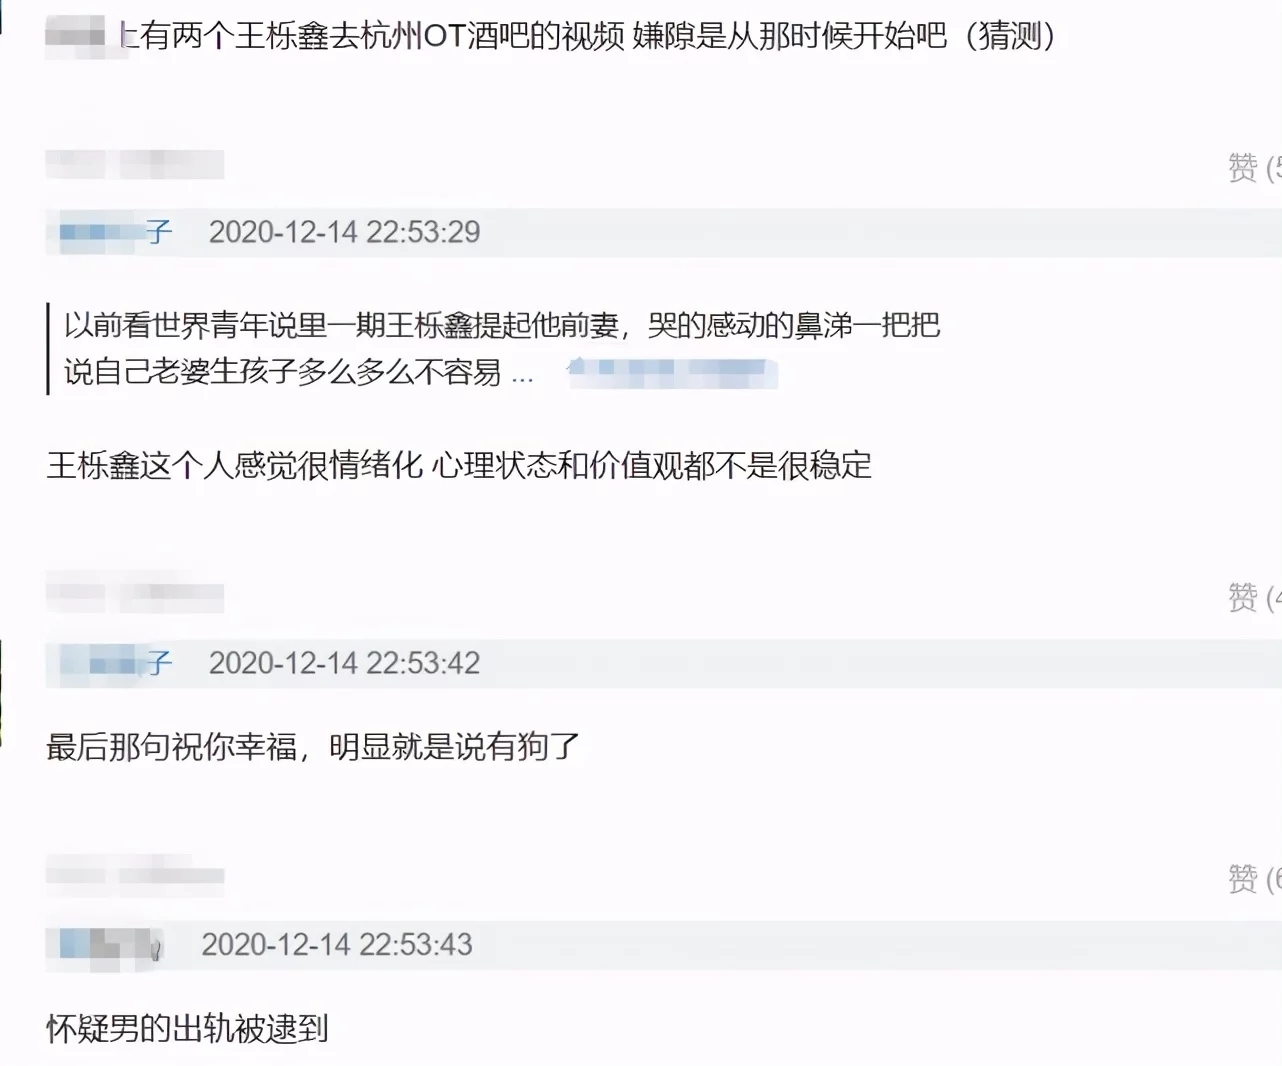1282x1066 pixels.
Task: Select the comment about 杭州OT酒吧的视频
Action: (x=588, y=36)
